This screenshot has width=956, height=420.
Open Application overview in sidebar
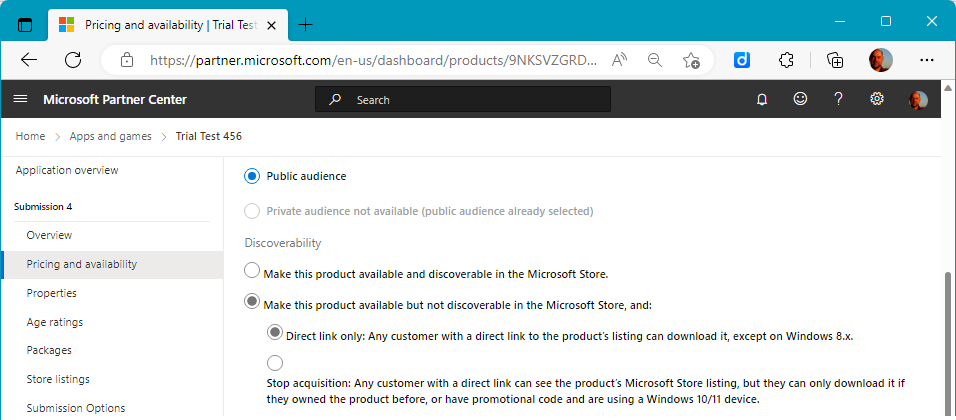[x=67, y=171]
